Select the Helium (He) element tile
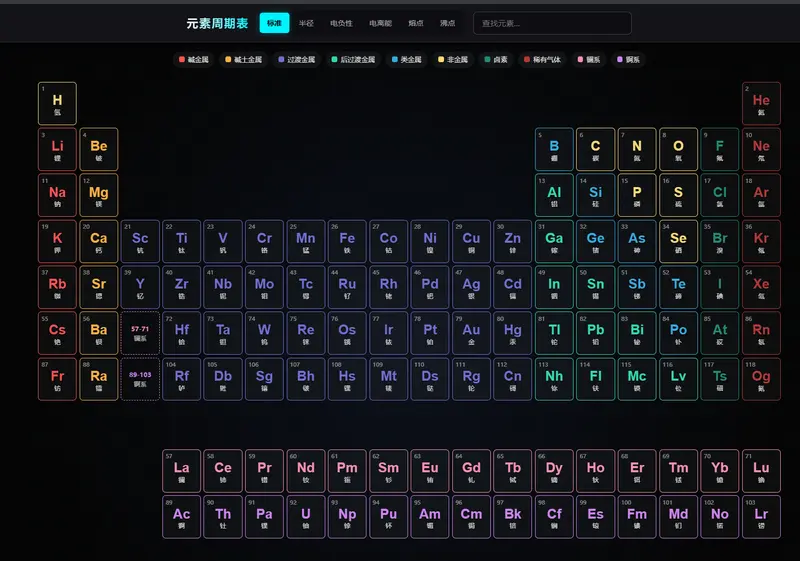The width and height of the screenshot is (800, 561). [x=761, y=103]
